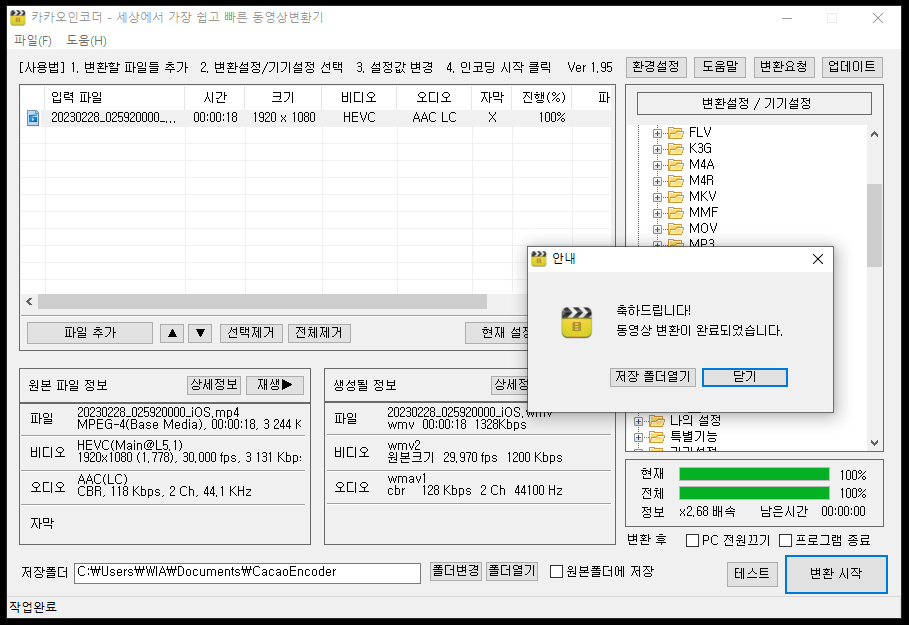Click the M4A folder icon
Screen dimensions: 909x625
(675, 165)
